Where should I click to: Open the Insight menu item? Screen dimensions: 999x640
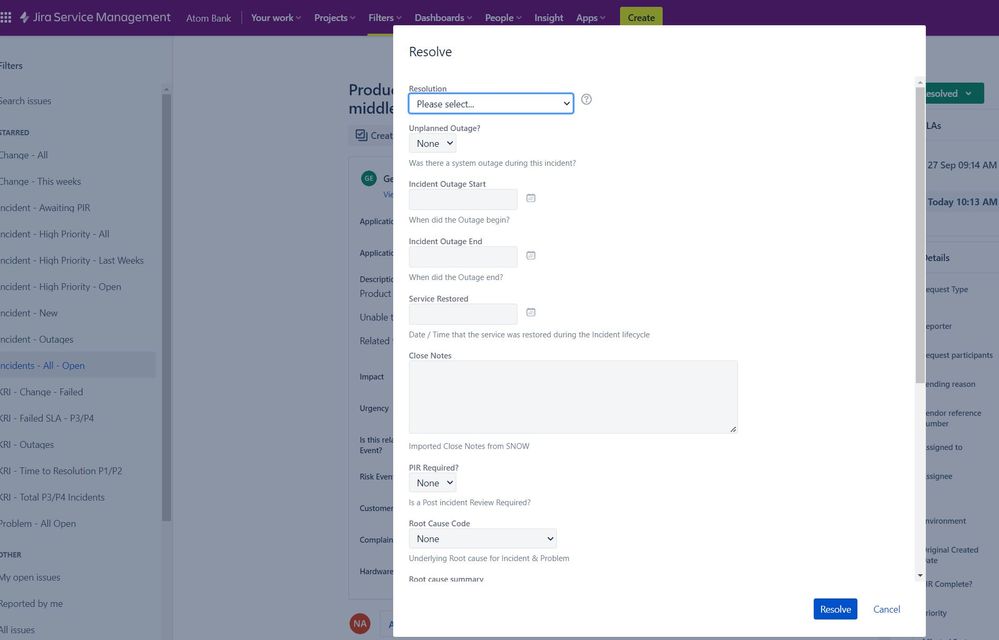(549, 18)
